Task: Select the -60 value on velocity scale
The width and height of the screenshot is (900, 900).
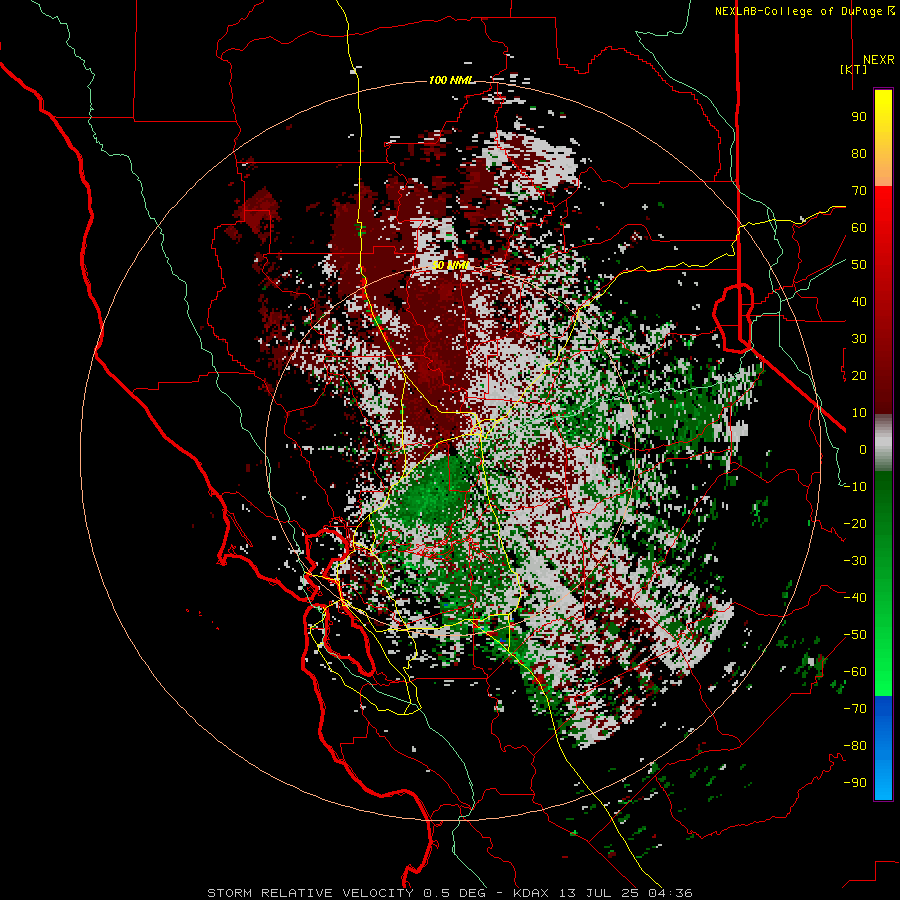Action: click(855, 672)
